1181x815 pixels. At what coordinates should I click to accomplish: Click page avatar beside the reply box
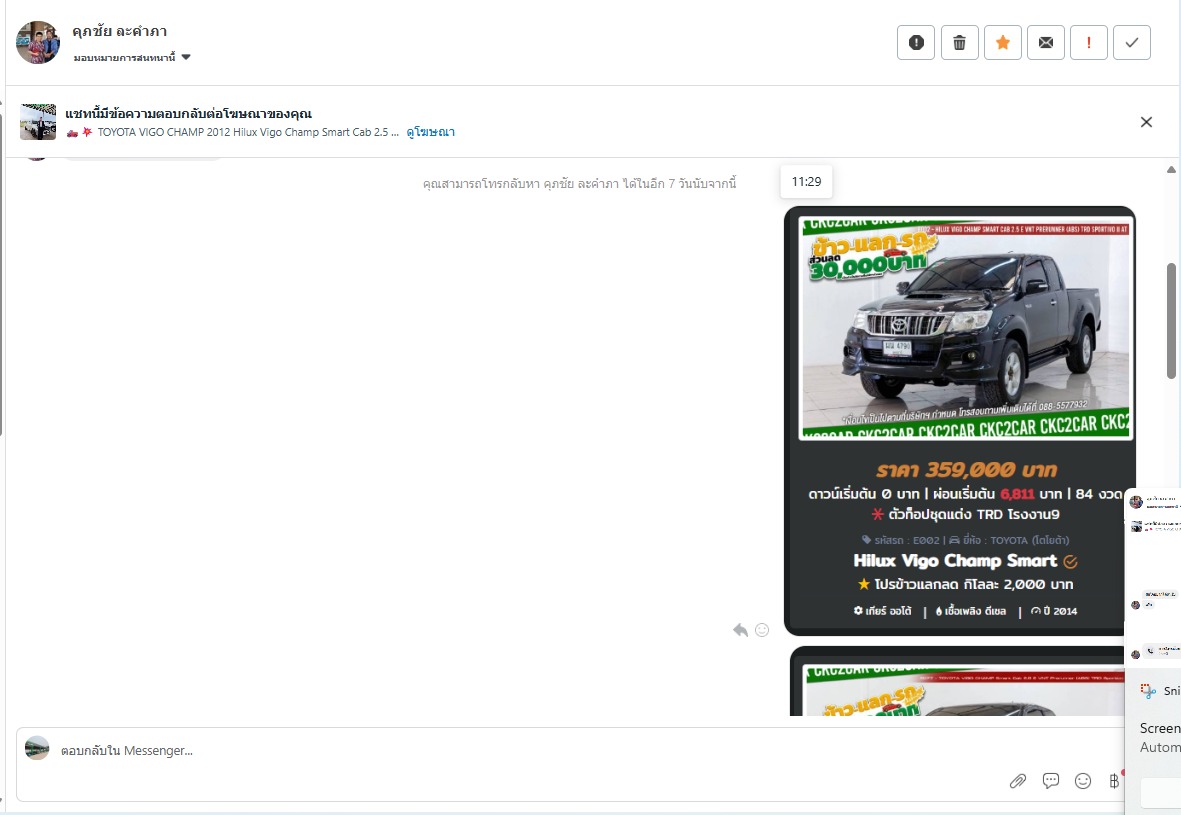[37, 748]
